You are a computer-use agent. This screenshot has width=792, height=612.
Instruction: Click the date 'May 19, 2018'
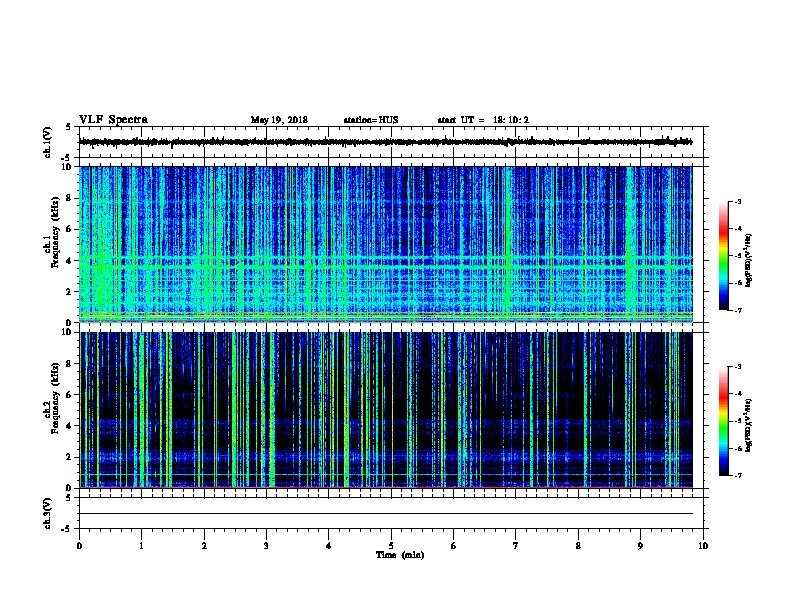[x=279, y=120]
